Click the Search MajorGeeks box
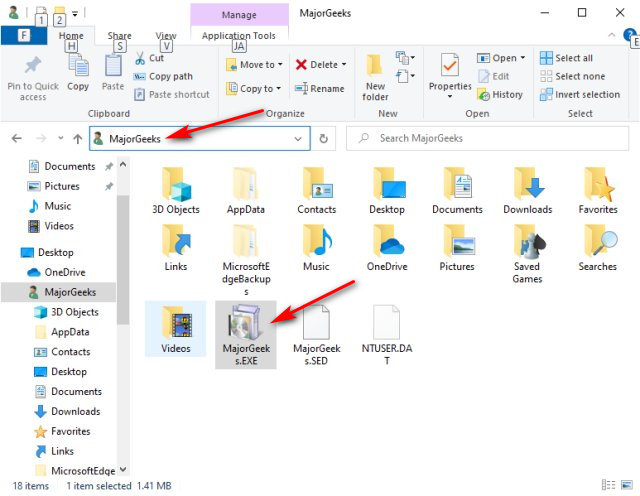This screenshot has height=496, width=640. tap(487, 138)
